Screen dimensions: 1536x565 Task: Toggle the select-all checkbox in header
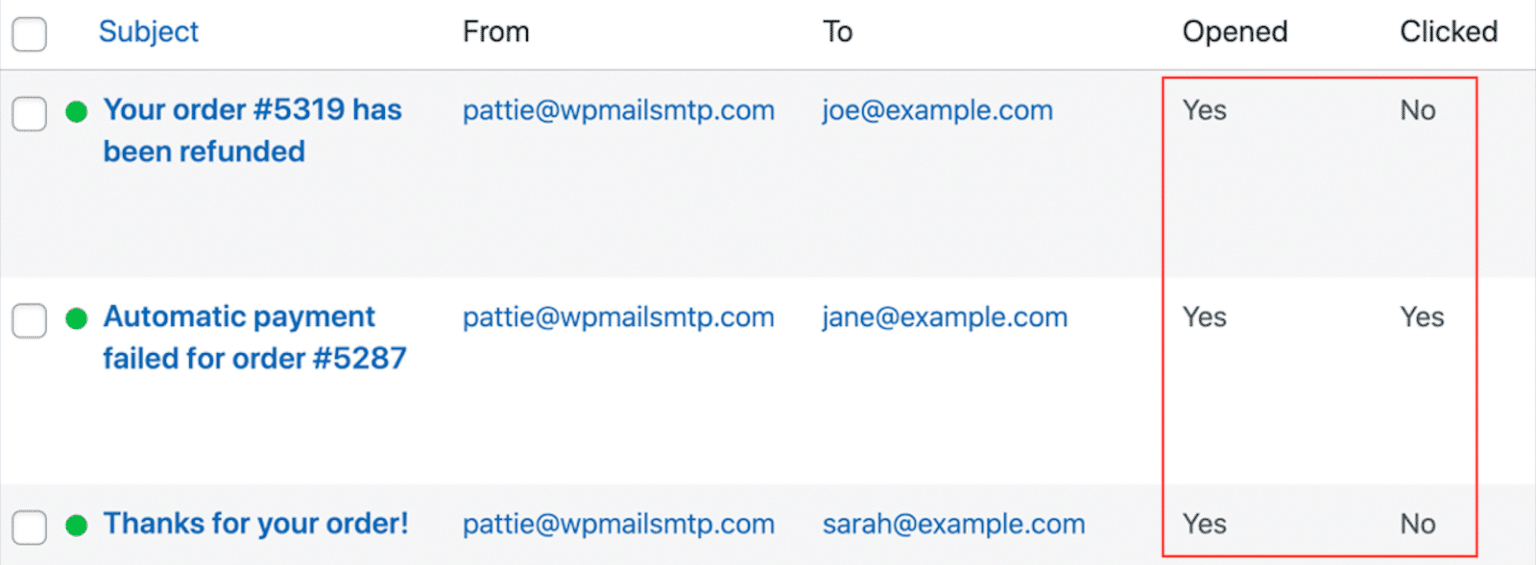[29, 34]
